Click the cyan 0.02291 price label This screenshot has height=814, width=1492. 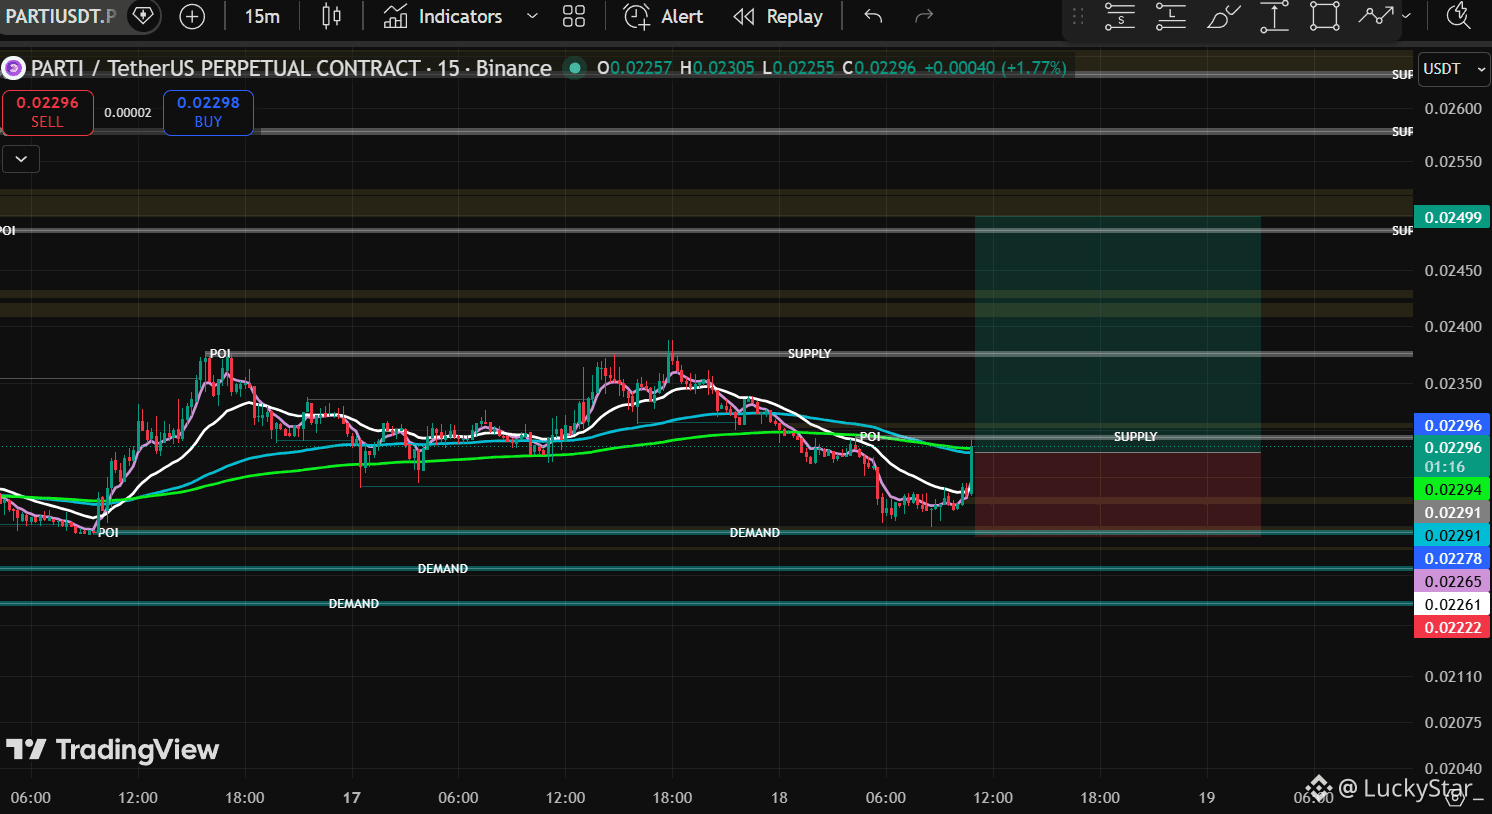pyautogui.click(x=1452, y=535)
